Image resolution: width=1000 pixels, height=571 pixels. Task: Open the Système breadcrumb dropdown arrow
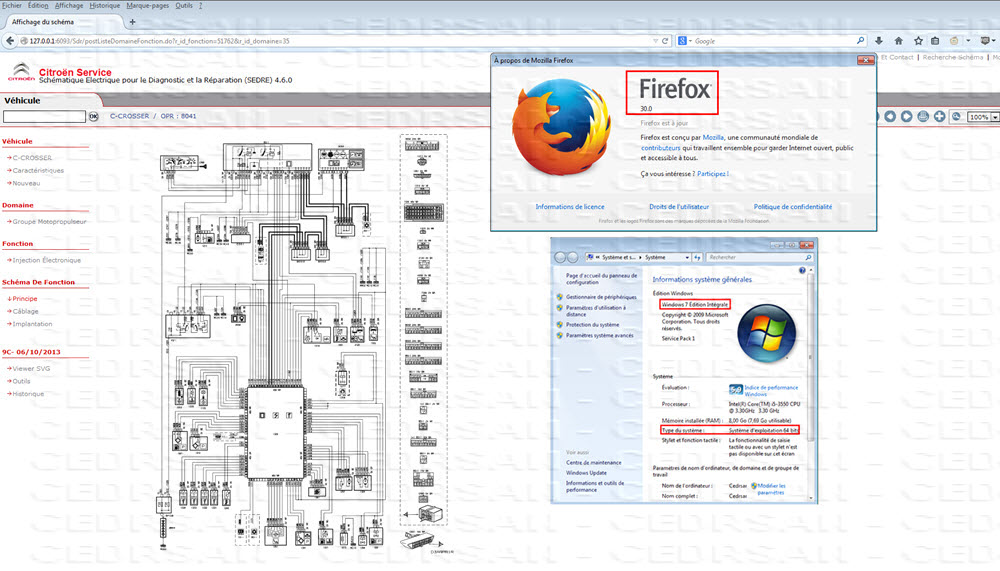pos(686,257)
